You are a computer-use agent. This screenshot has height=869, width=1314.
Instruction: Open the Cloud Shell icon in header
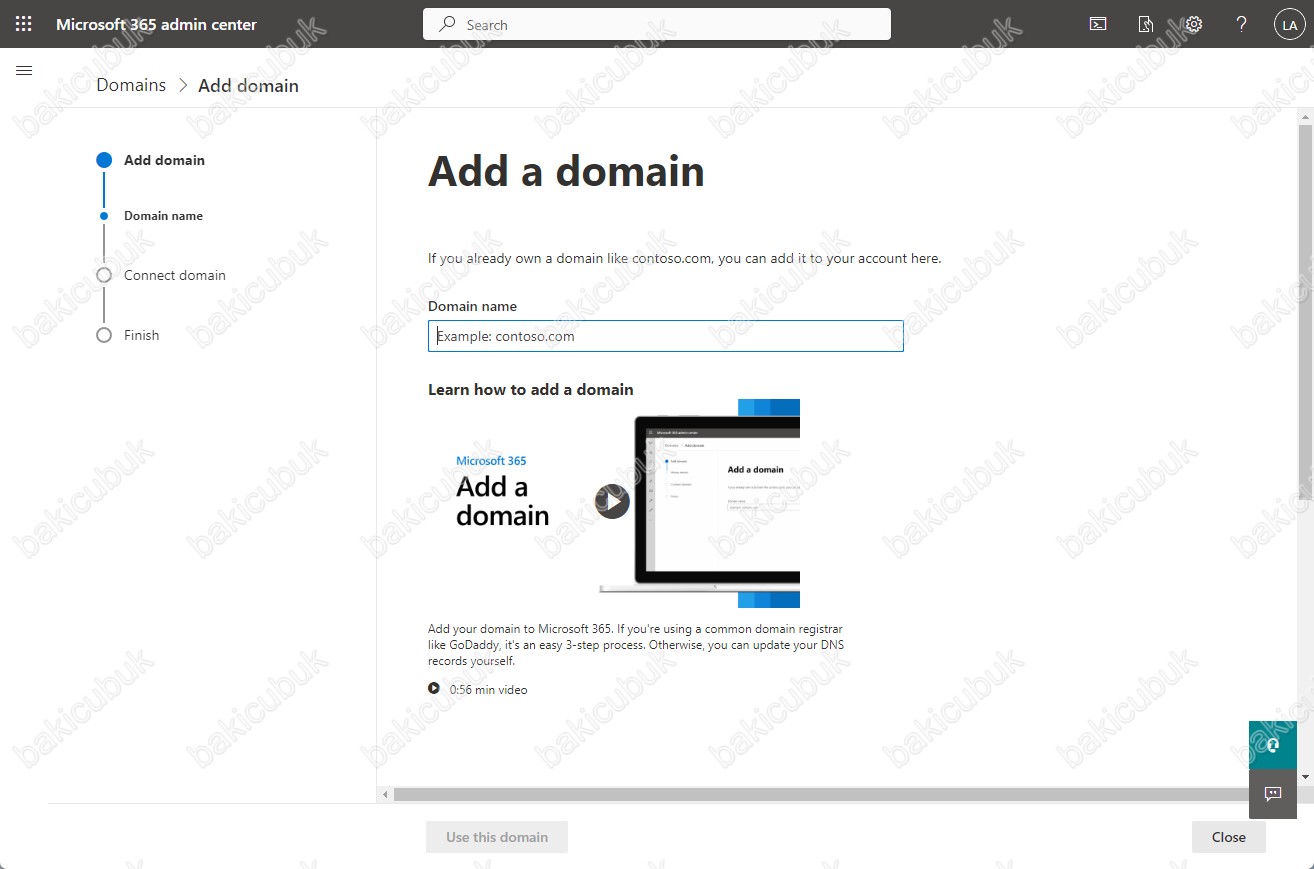1098,24
